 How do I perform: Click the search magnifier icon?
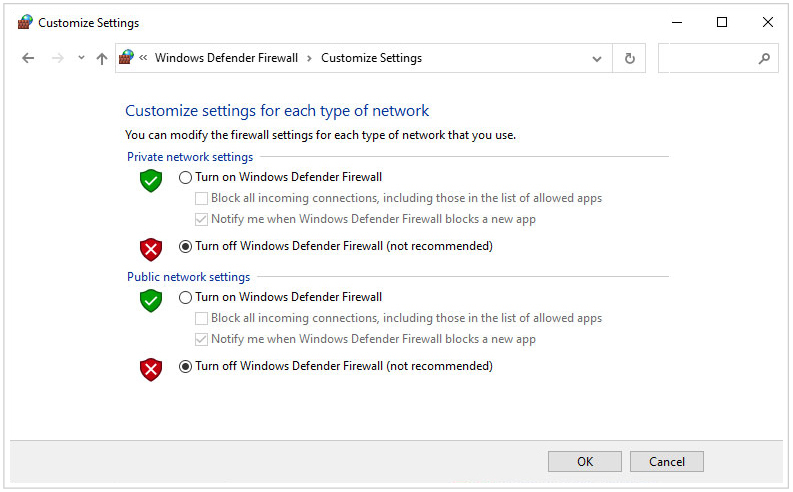(764, 59)
